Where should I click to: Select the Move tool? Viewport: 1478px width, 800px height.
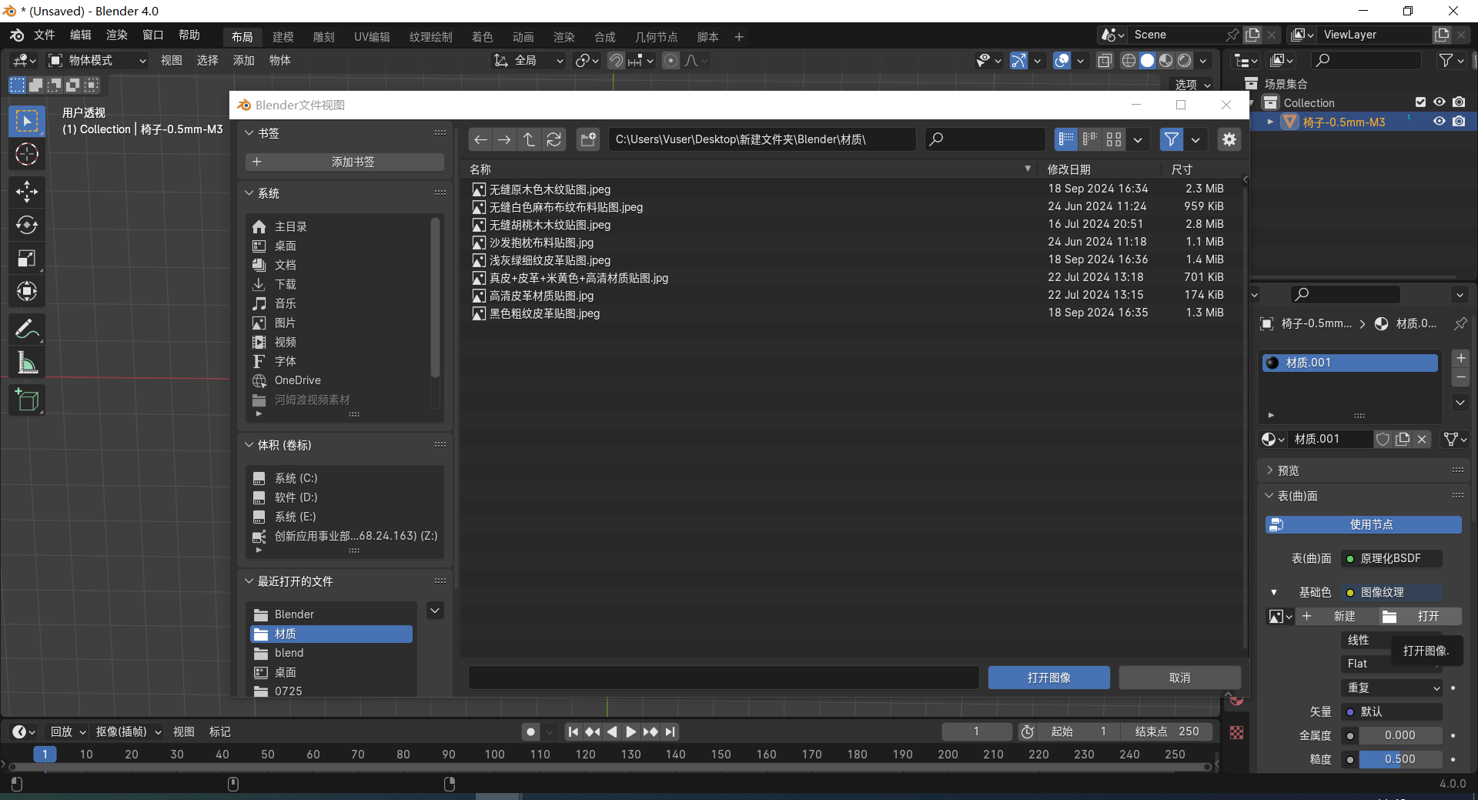tap(27, 191)
